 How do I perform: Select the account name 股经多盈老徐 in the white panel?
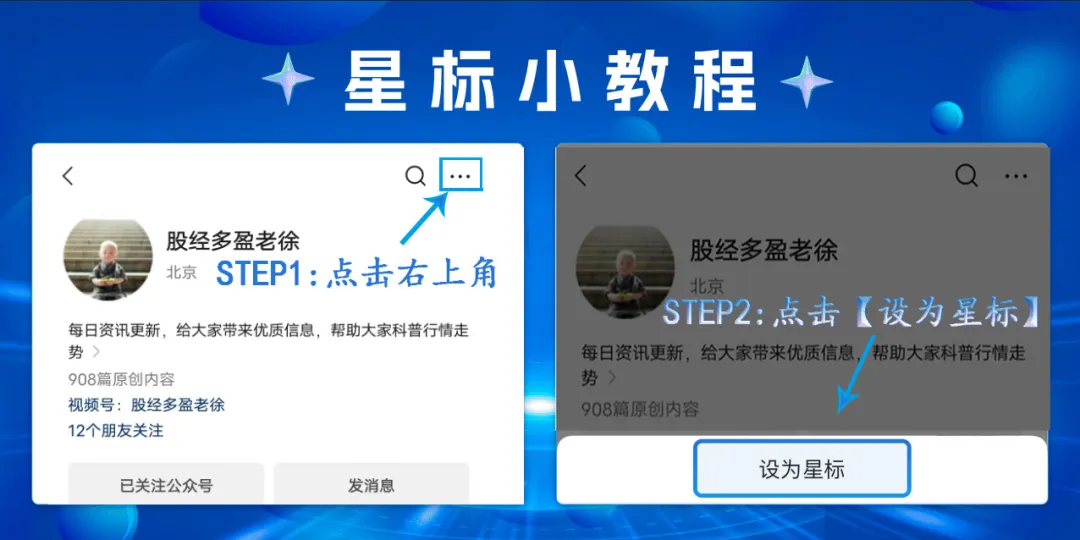(x=233, y=241)
